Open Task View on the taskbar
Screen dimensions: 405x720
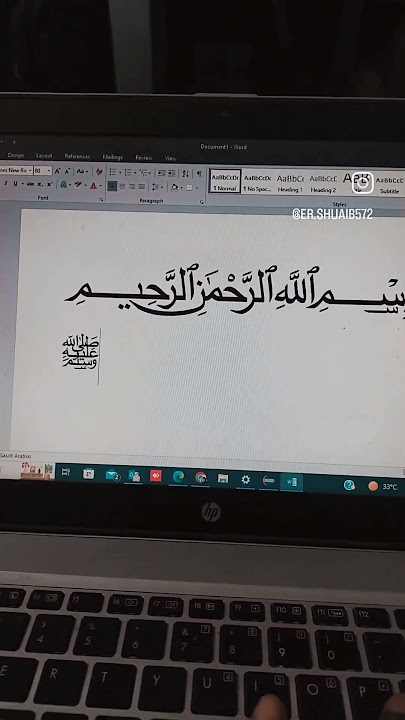point(66,472)
